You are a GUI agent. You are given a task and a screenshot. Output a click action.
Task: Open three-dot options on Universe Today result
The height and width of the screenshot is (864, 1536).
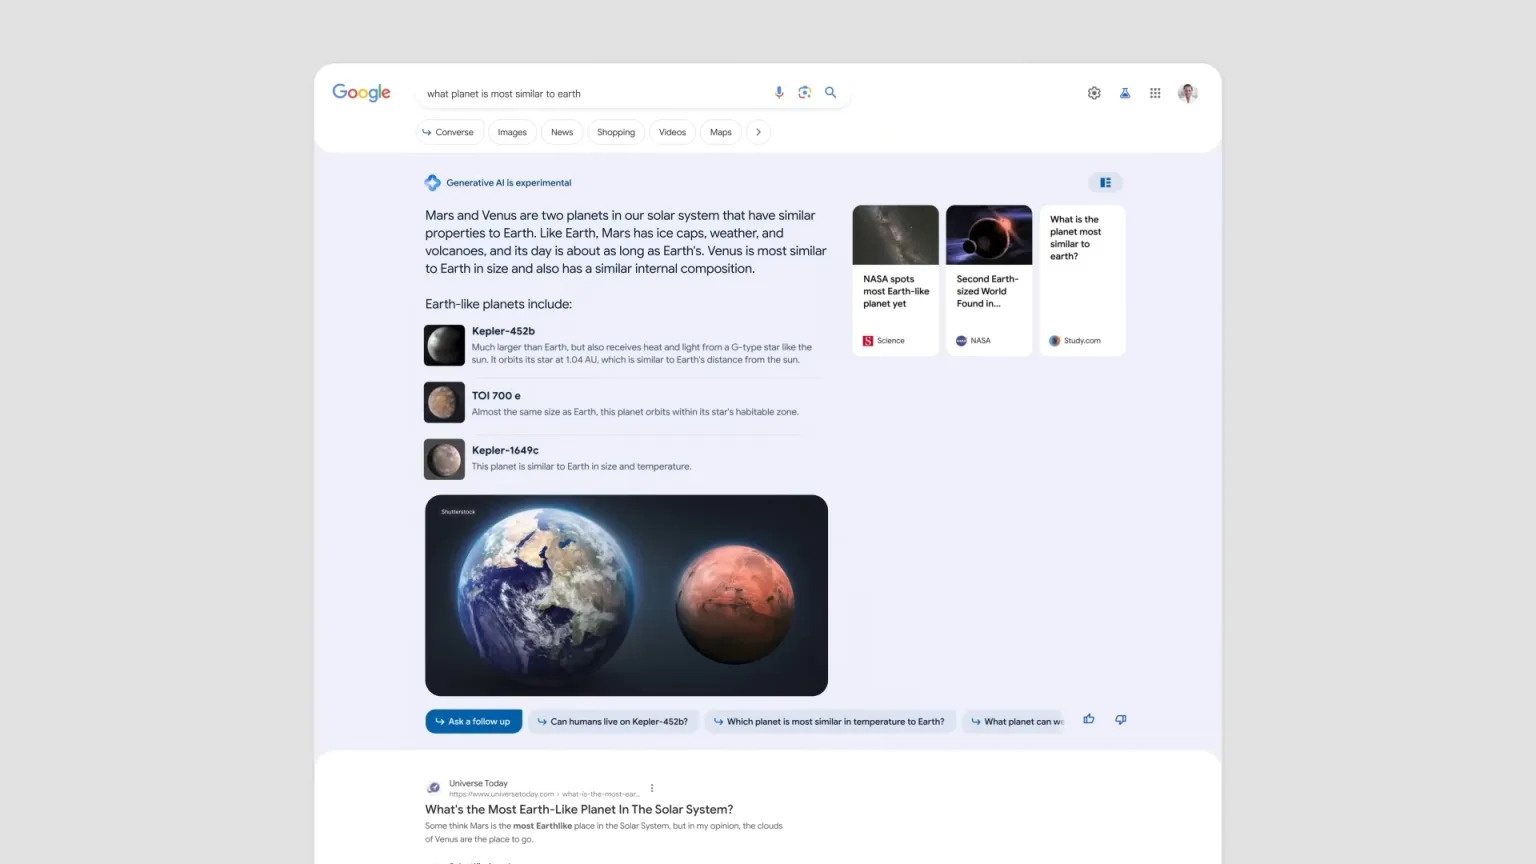tap(652, 788)
